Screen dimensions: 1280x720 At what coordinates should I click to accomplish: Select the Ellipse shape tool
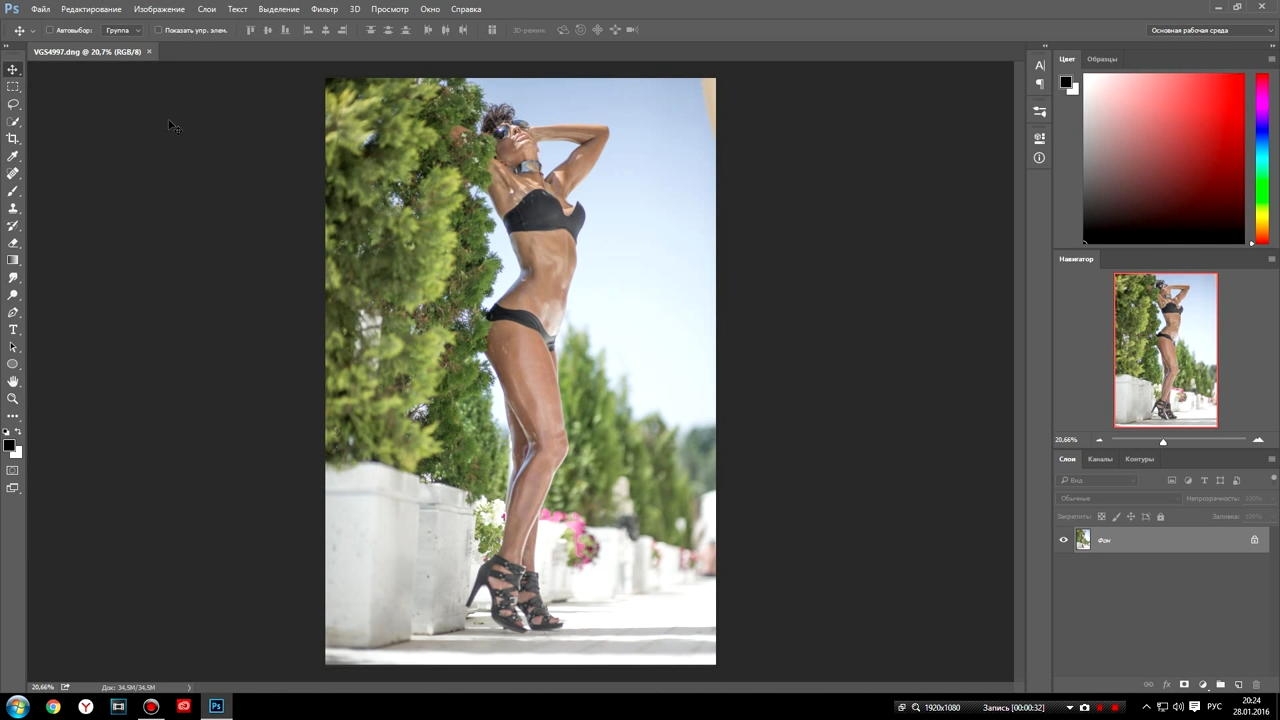pyautogui.click(x=13, y=364)
